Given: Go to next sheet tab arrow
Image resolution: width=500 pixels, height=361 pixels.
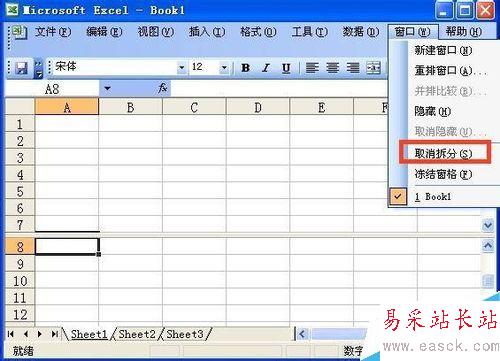Looking at the screenshot, I should [x=40, y=334].
